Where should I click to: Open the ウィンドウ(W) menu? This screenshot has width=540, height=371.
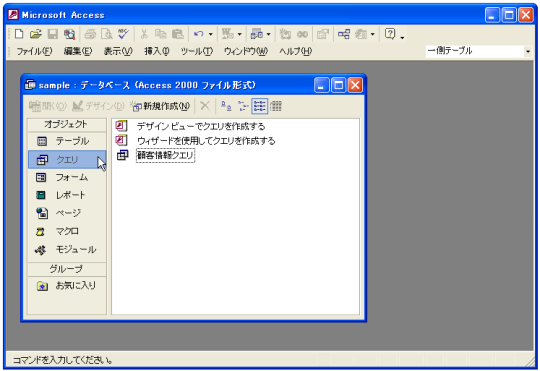(246, 51)
